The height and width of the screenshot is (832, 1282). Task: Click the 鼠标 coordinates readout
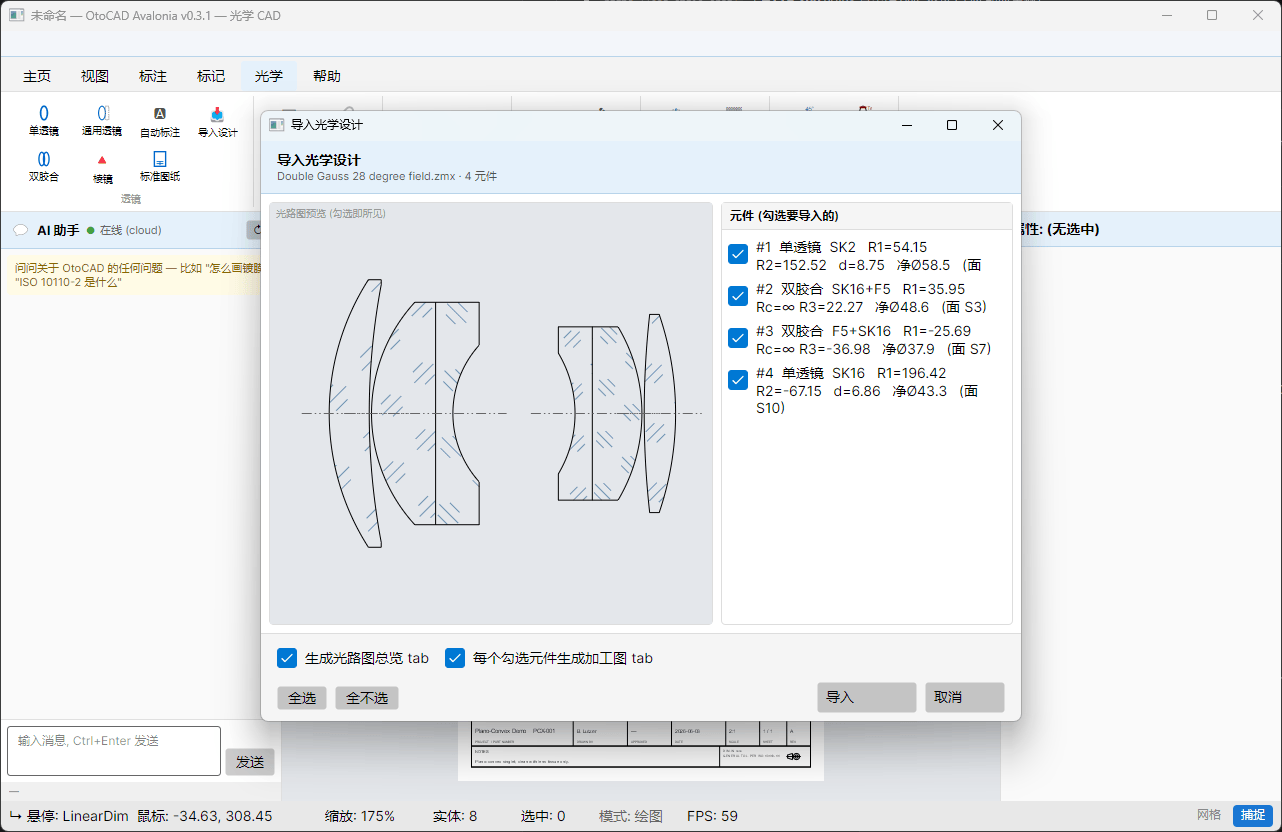click(x=205, y=816)
